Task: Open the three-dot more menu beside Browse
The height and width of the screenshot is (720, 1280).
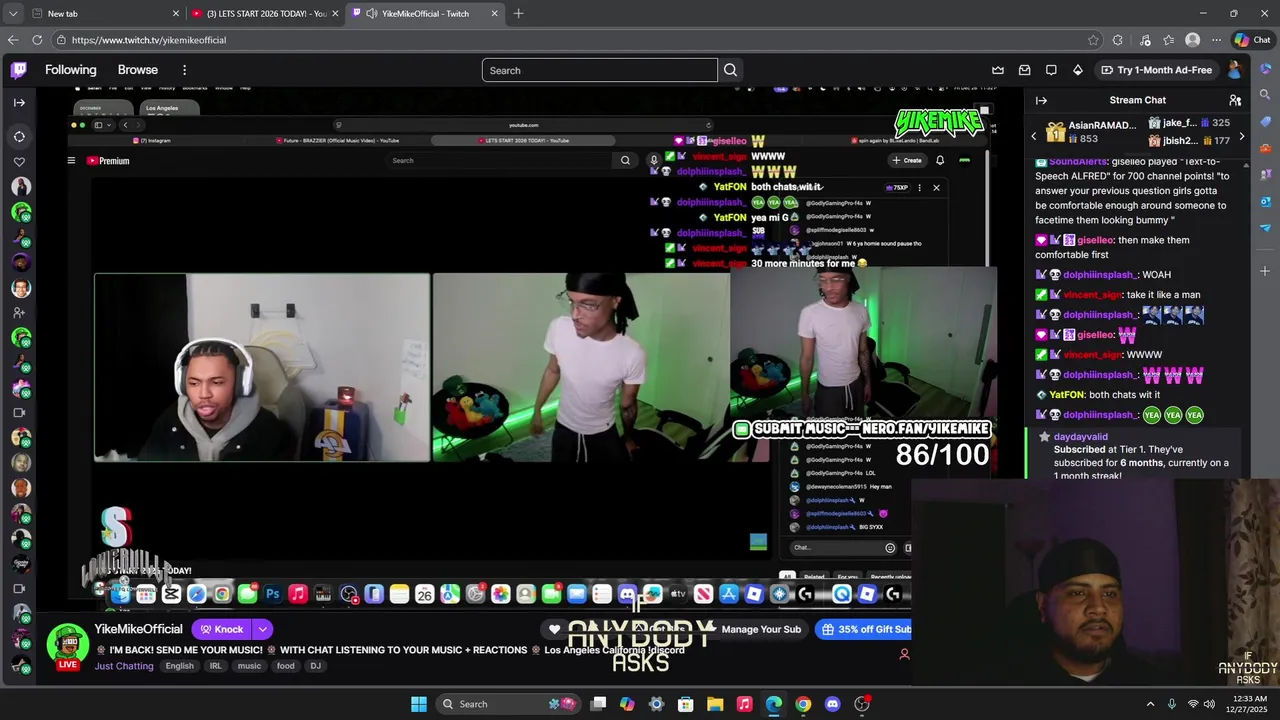Action: tap(184, 70)
